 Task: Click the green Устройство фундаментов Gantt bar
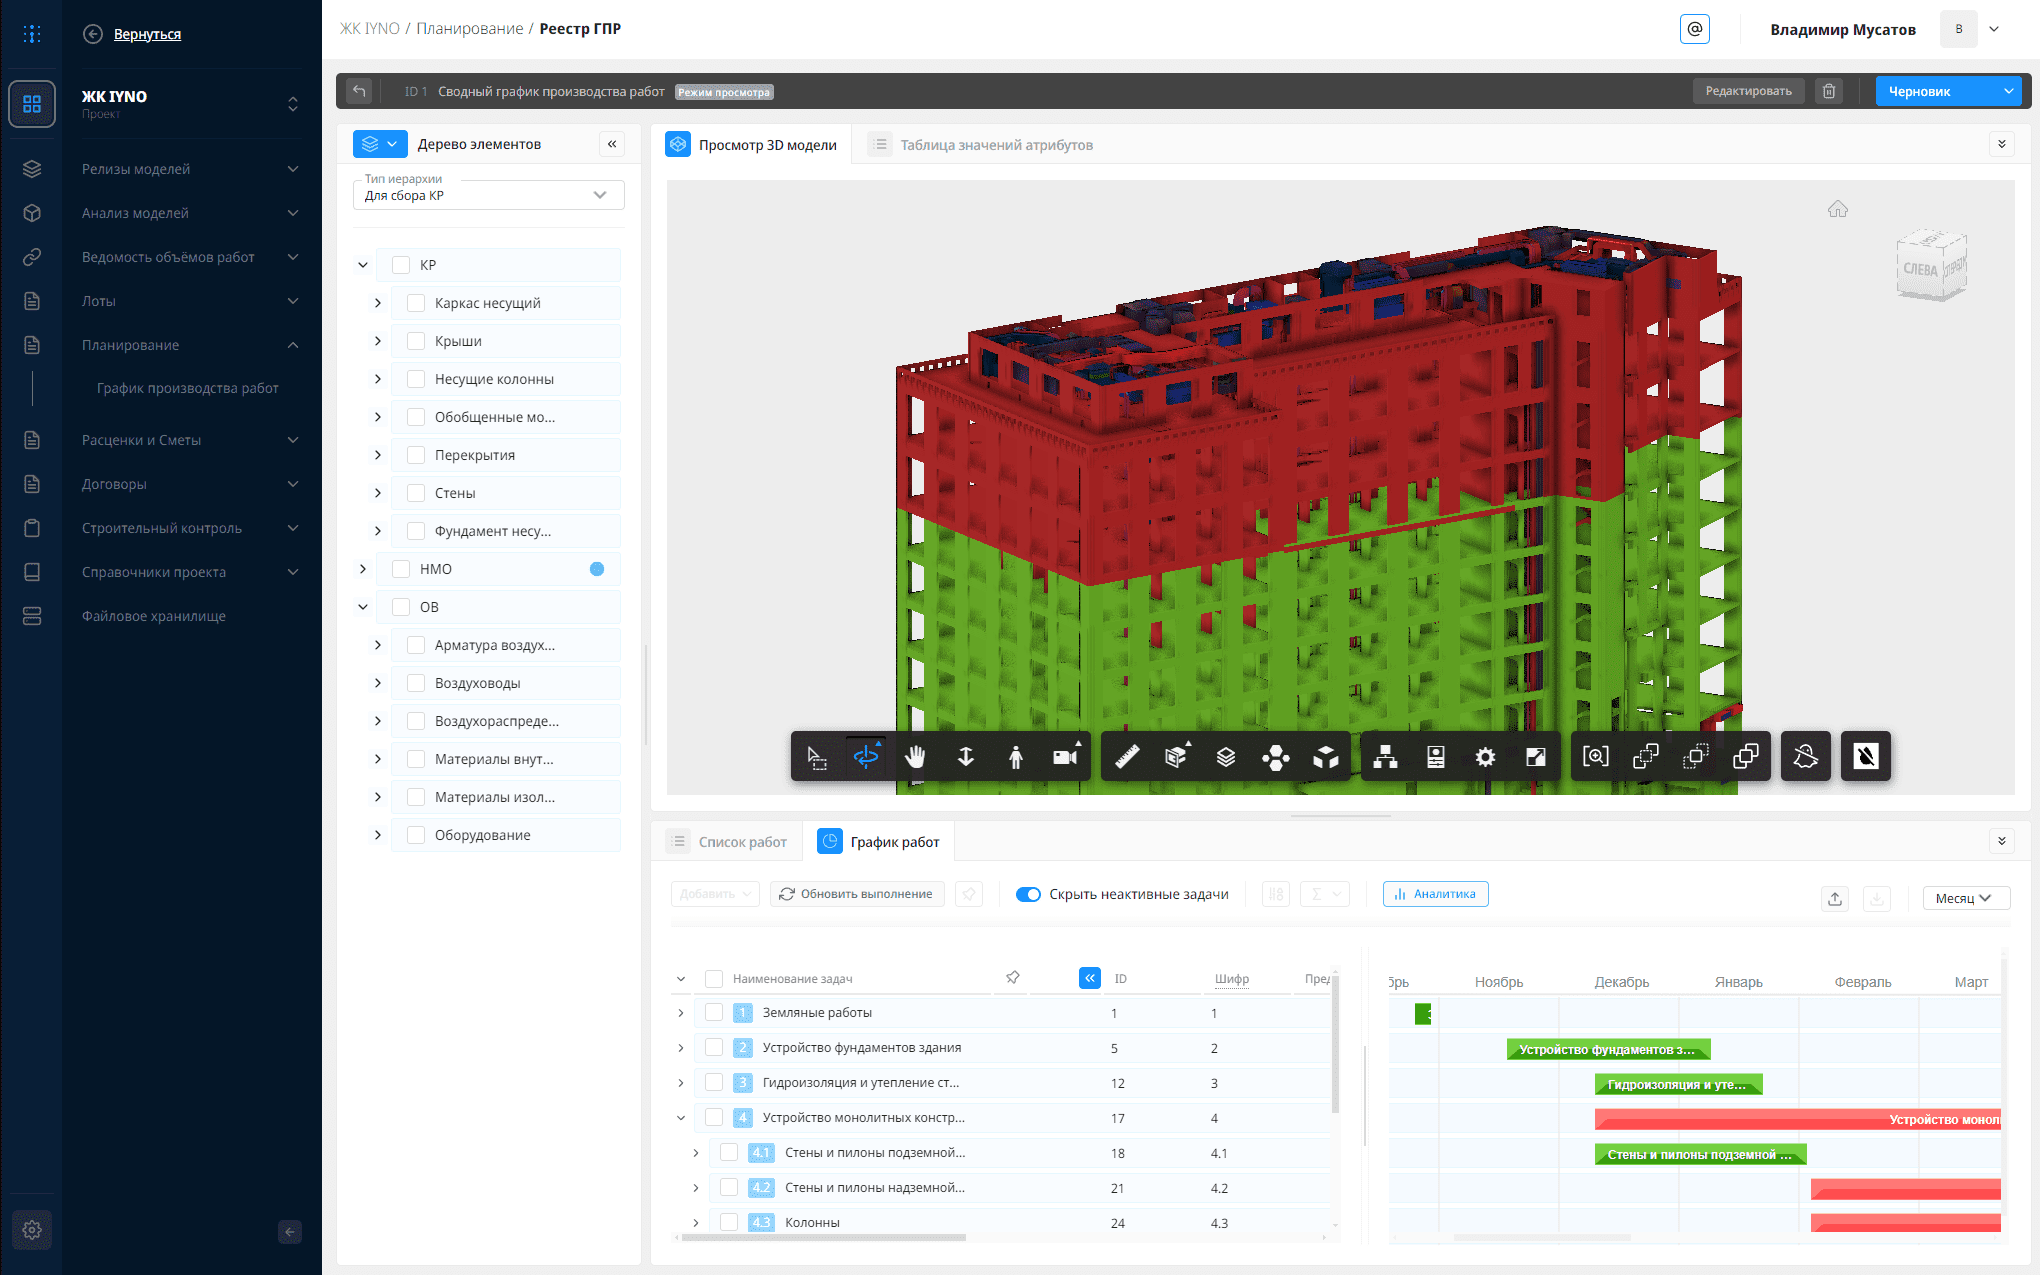1609,1049
